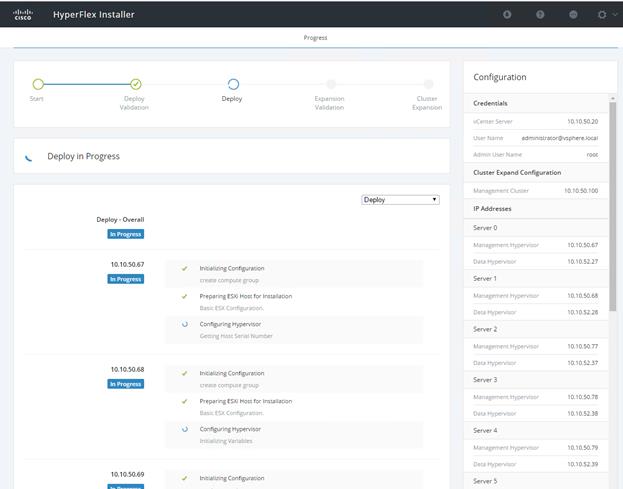Click the Configuration panel scrollbar thumb
623x489 pixels.
tap(613, 206)
